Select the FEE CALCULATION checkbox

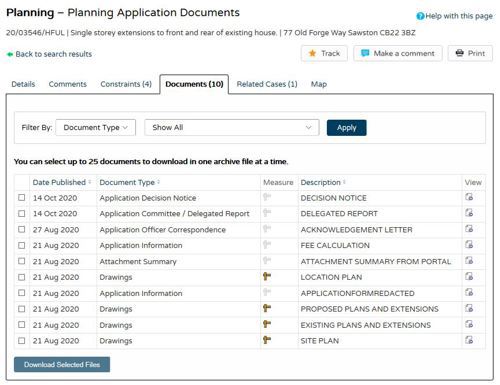click(22, 245)
